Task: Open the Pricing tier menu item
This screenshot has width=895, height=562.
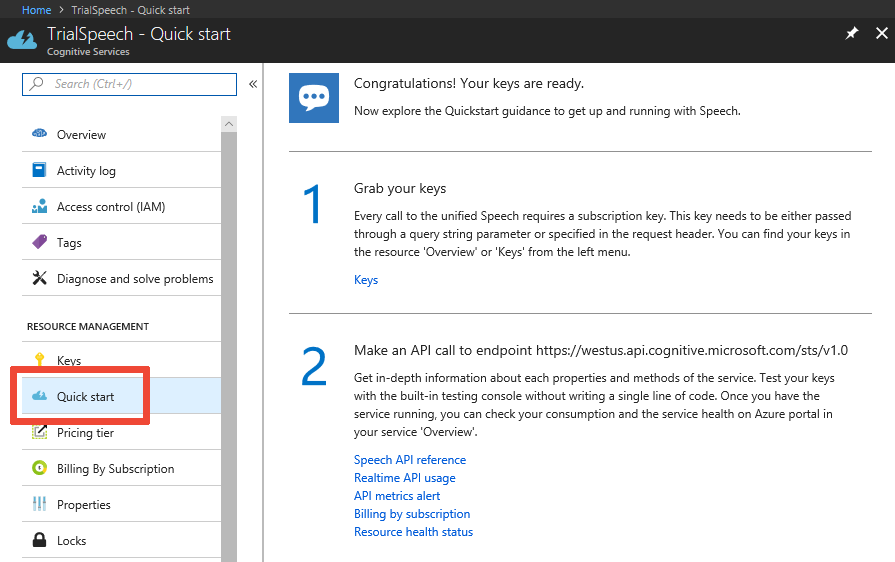Action: 85,433
